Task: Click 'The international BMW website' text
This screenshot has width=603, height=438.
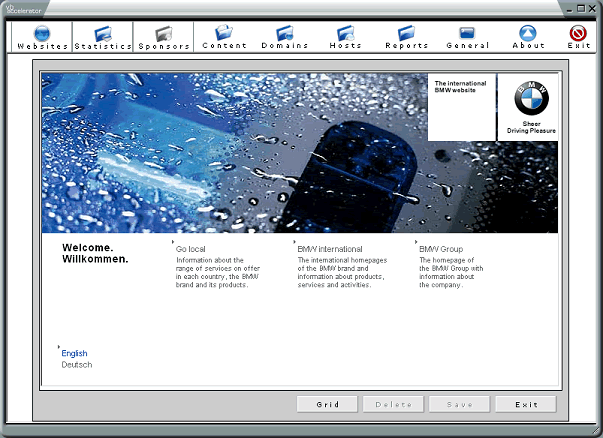Action: (460, 87)
